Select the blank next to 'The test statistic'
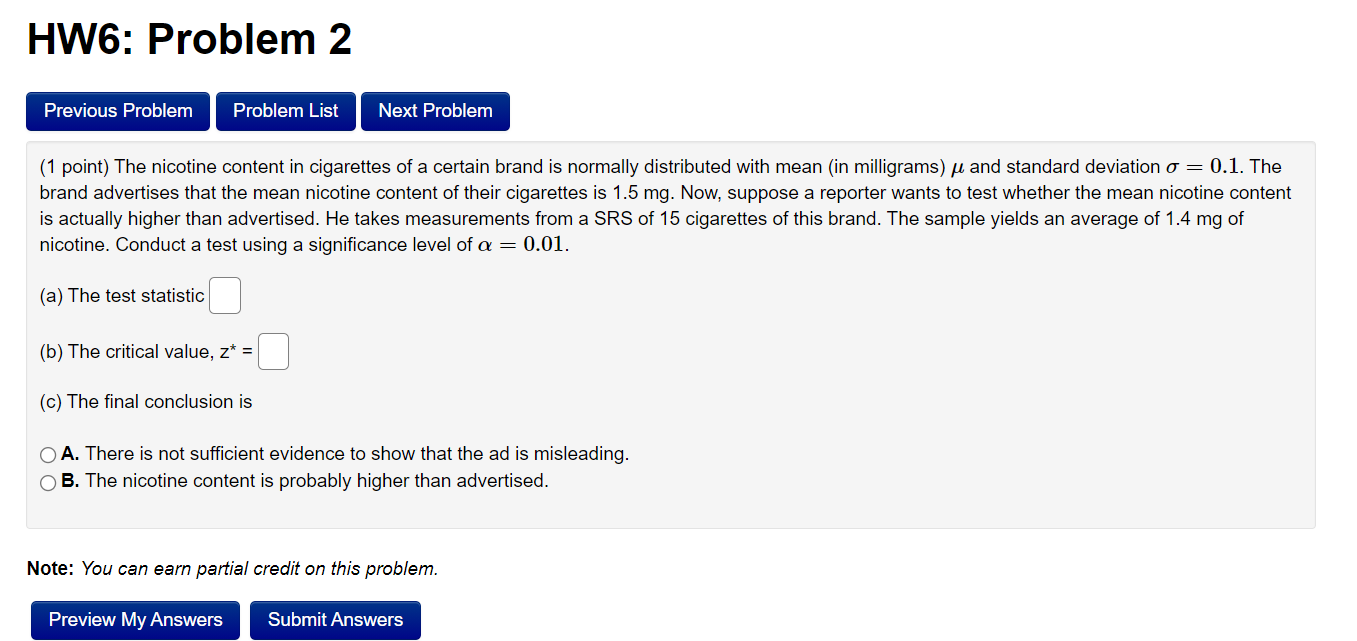The width and height of the screenshot is (1357, 641). pyautogui.click(x=224, y=295)
